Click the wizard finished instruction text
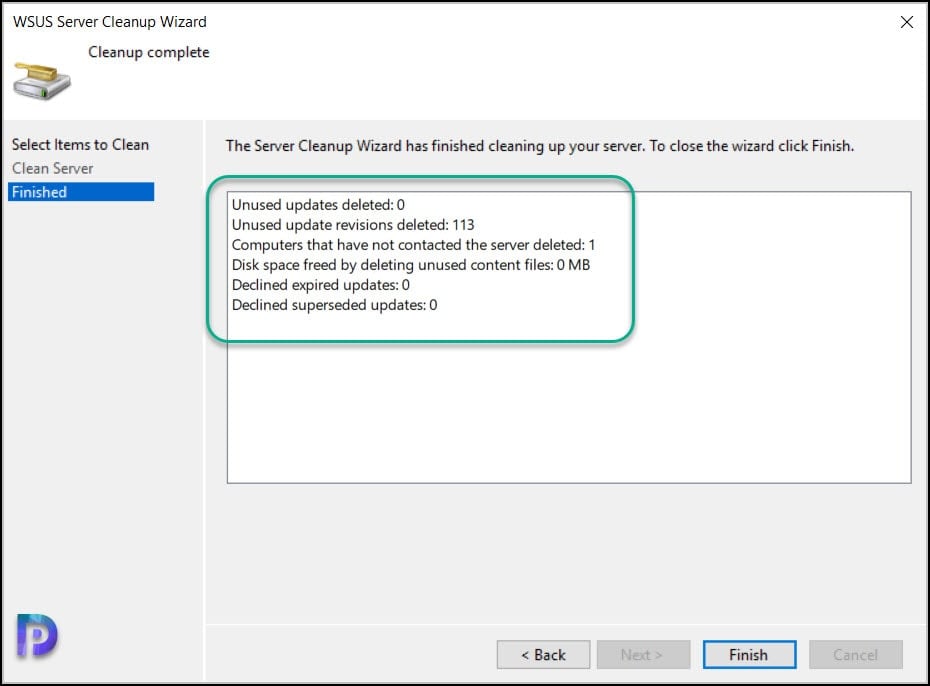 tap(540, 146)
